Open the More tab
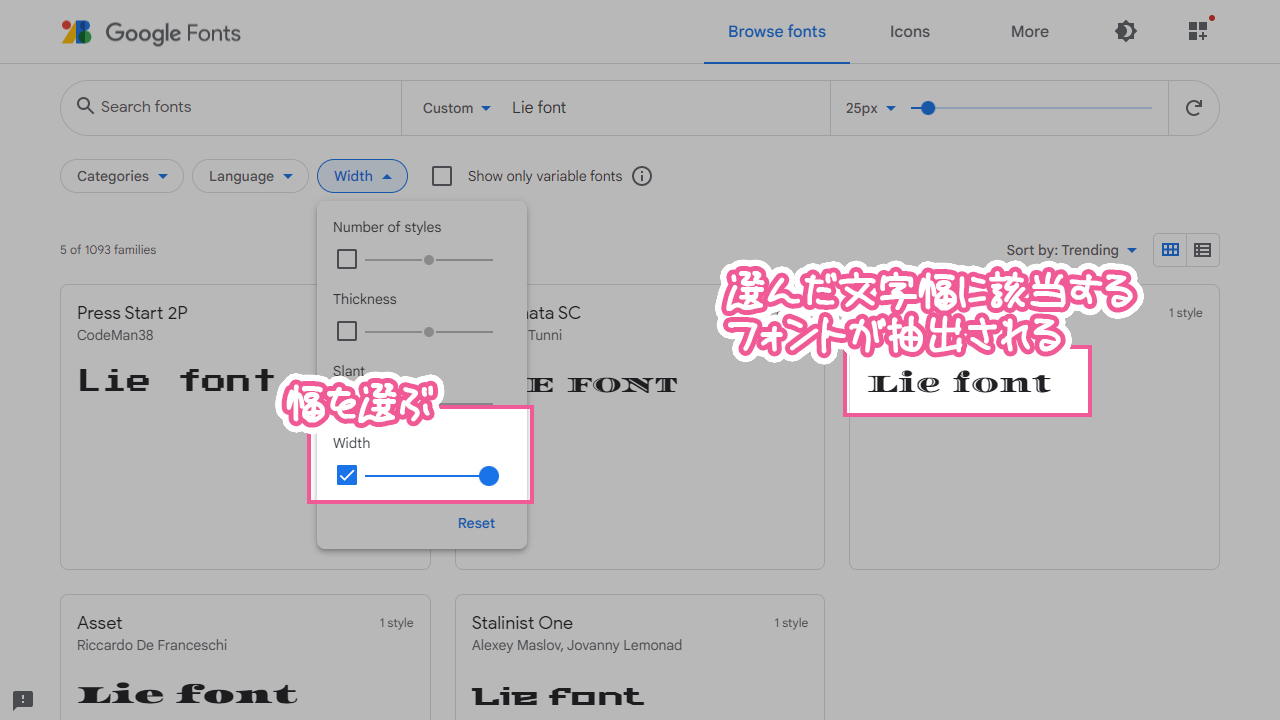The height and width of the screenshot is (720, 1280). pyautogui.click(x=1030, y=32)
